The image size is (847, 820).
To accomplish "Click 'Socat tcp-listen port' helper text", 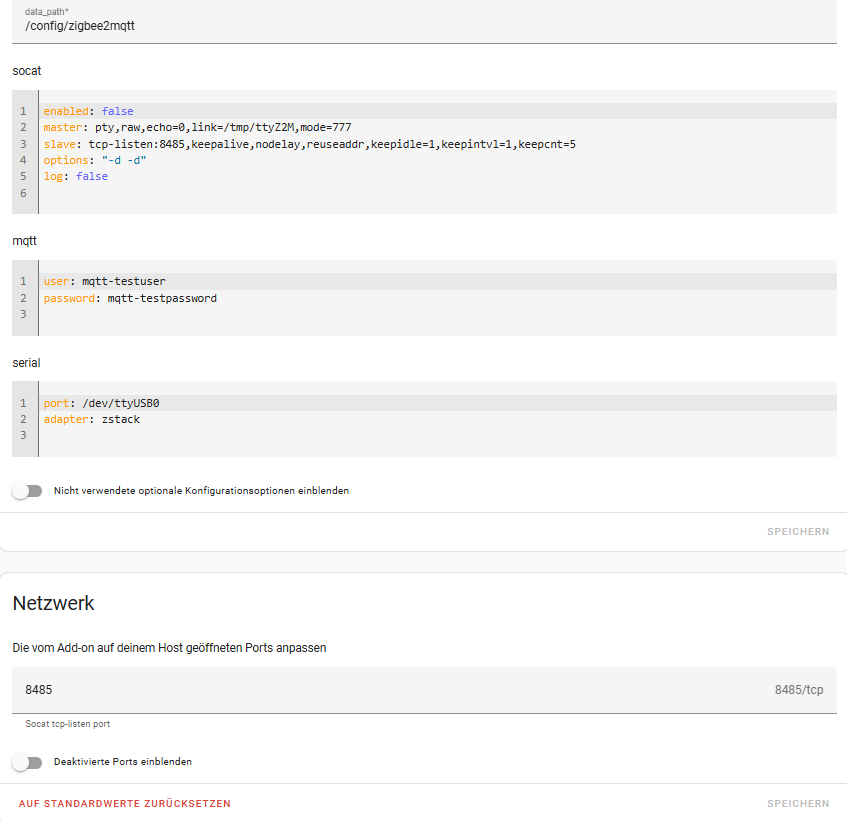I will point(68,724).
